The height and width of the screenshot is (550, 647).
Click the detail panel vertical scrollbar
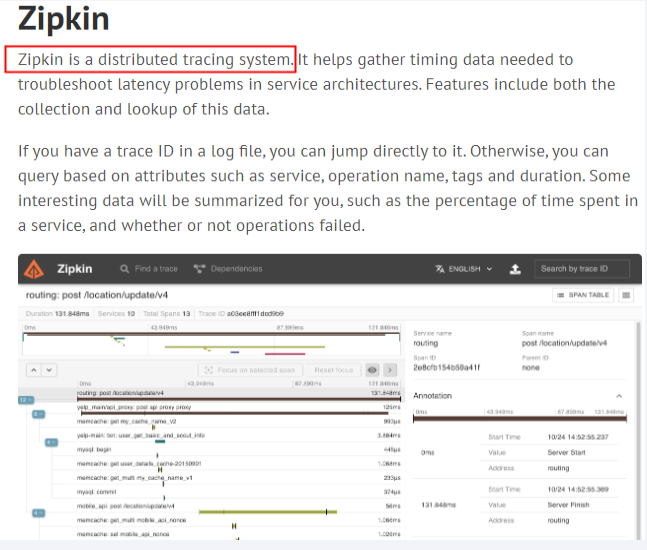pyautogui.click(x=638, y=429)
